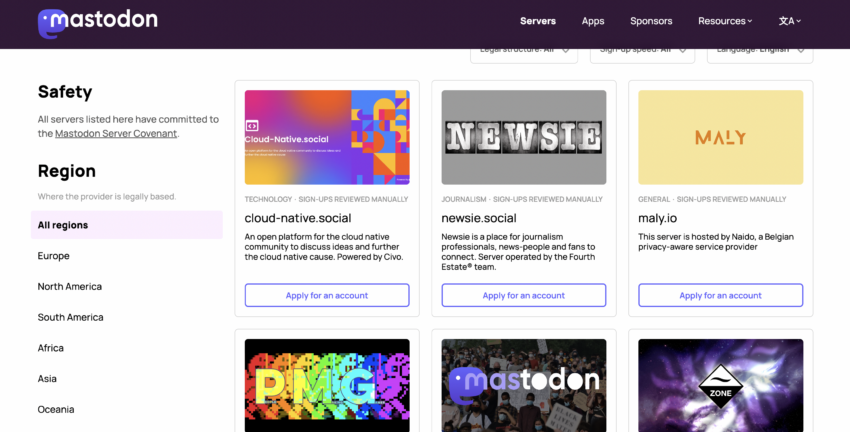Click the Safety heading
This screenshot has width=850, height=432.
pyautogui.click(x=65, y=92)
